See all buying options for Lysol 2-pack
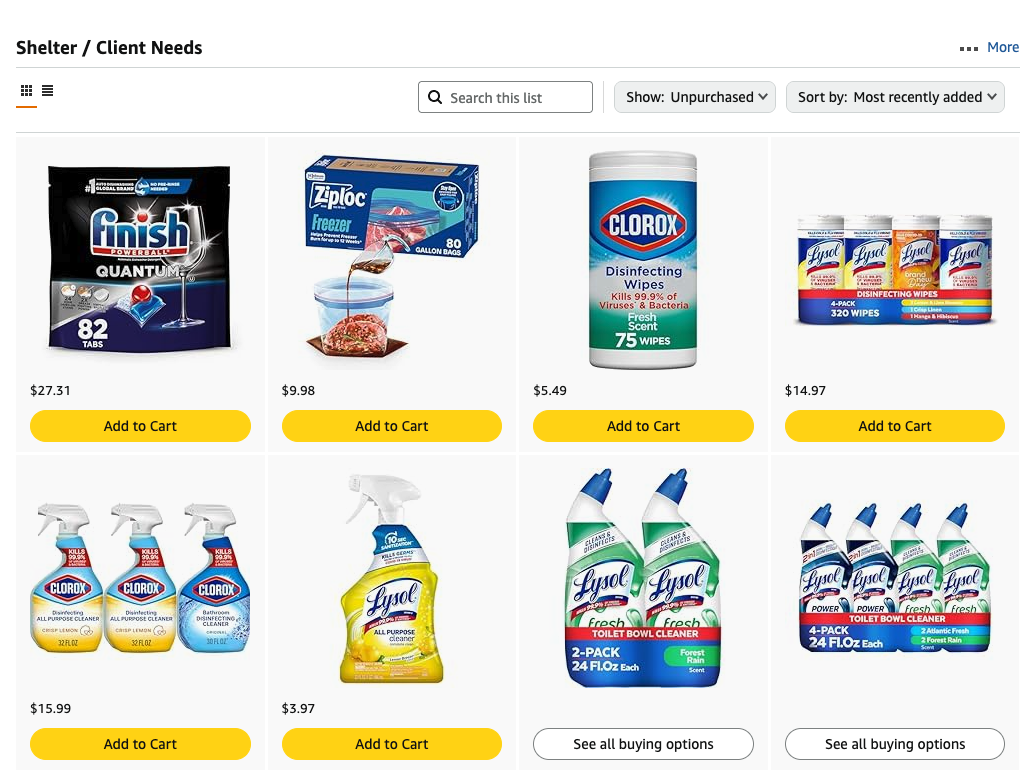 tap(643, 744)
